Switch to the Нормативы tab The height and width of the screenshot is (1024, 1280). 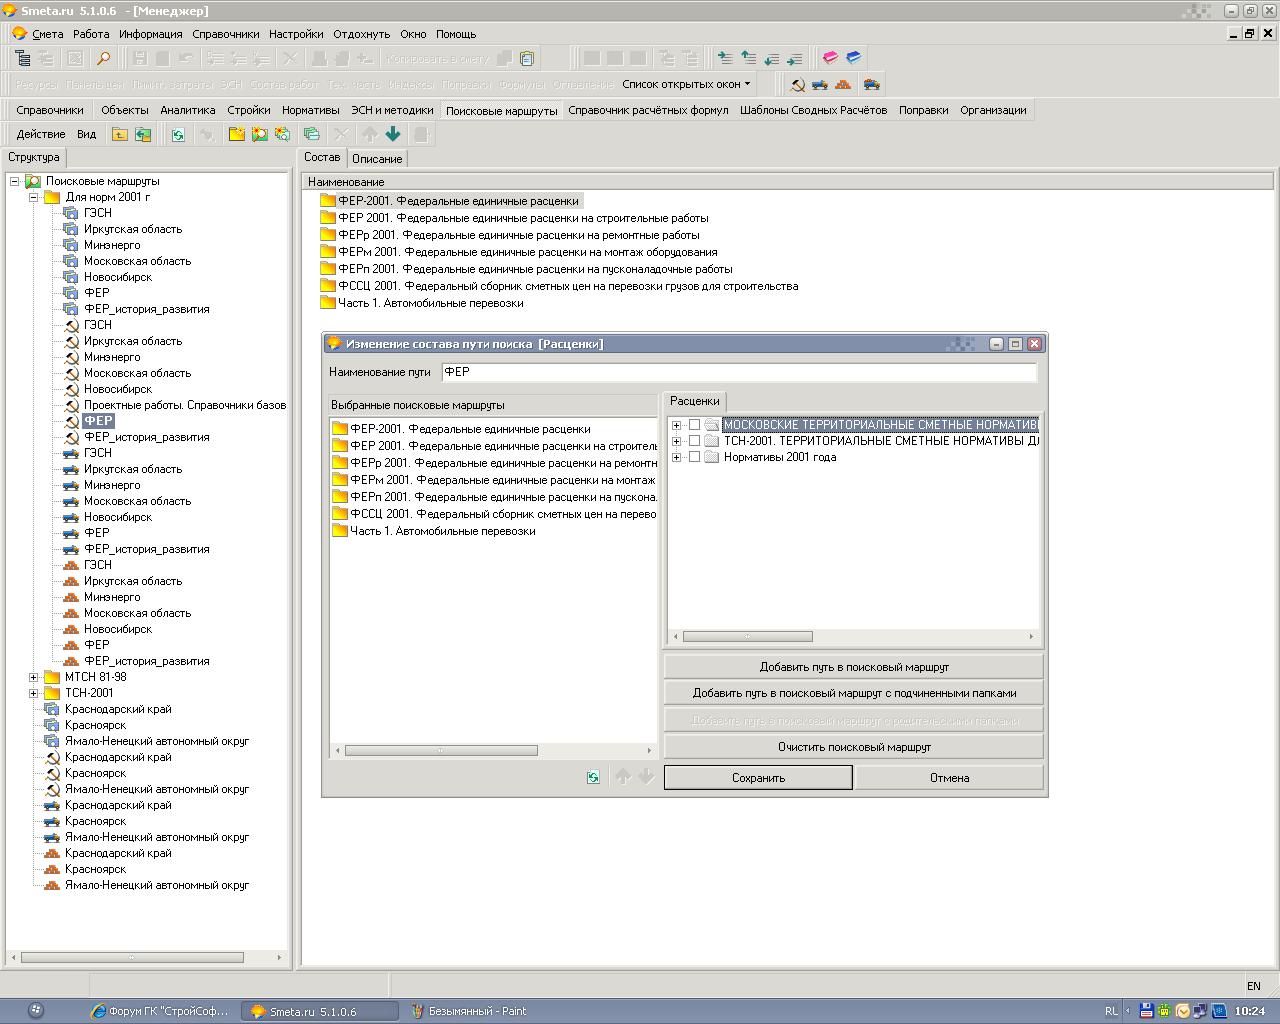(x=311, y=110)
